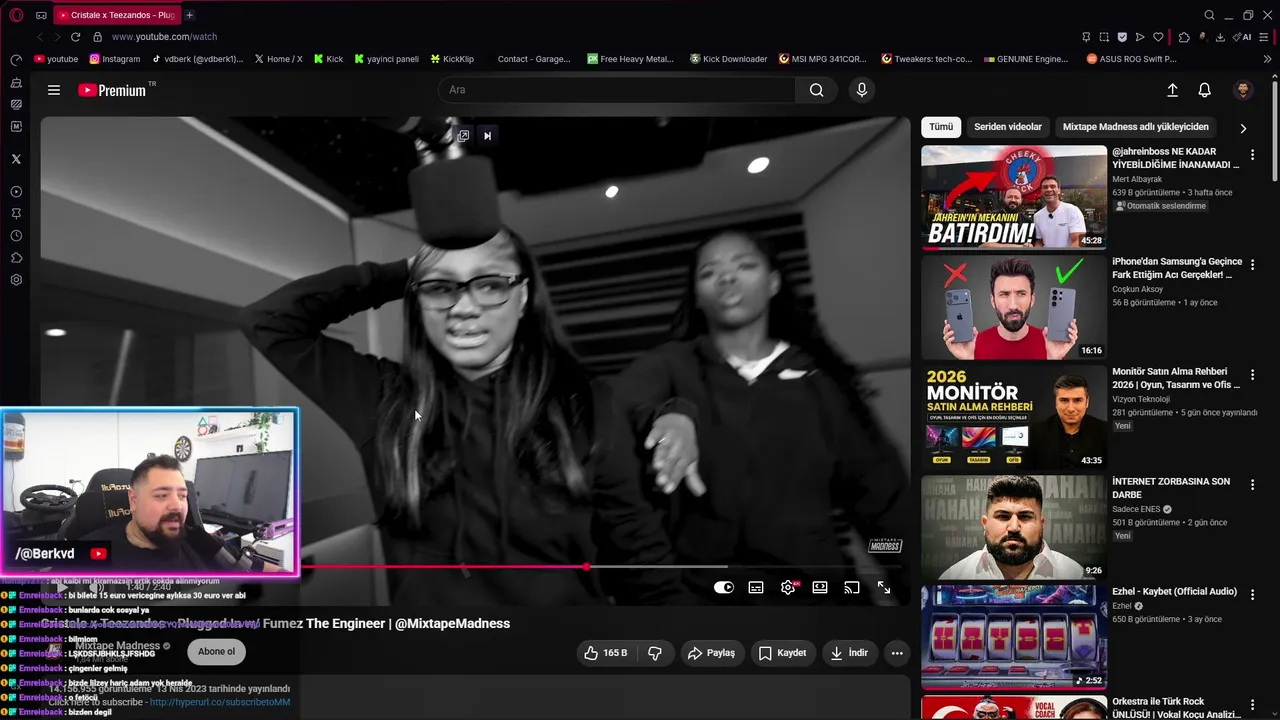This screenshot has height=720, width=1280.
Task: Open the Instagram bookmark
Action: pyautogui.click(x=113, y=59)
